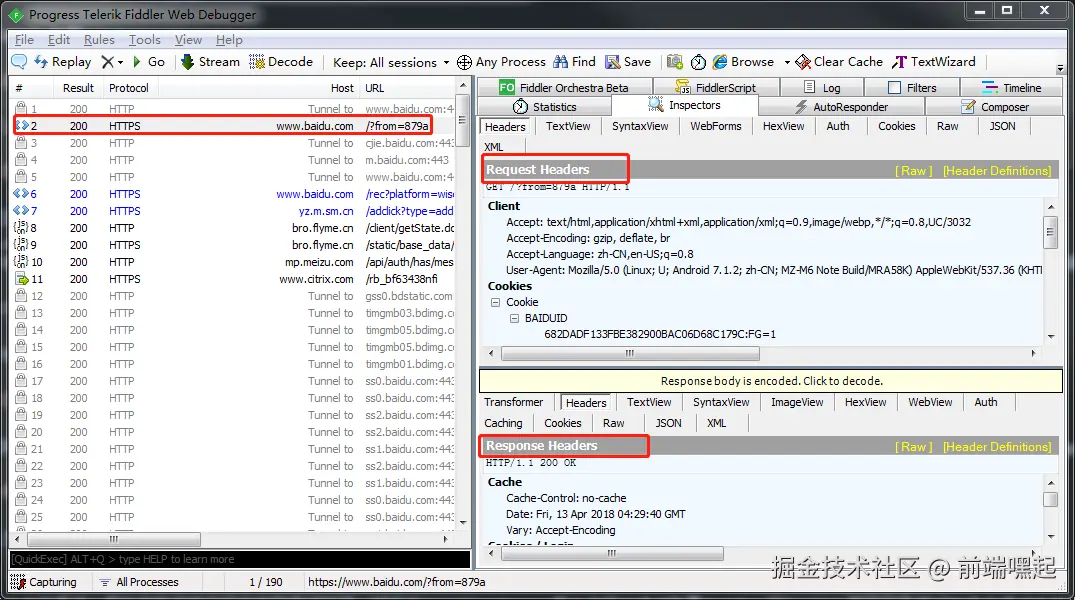Switch to the FiddlerScript tab
Screen dimensions: 1075x600
pos(716,87)
